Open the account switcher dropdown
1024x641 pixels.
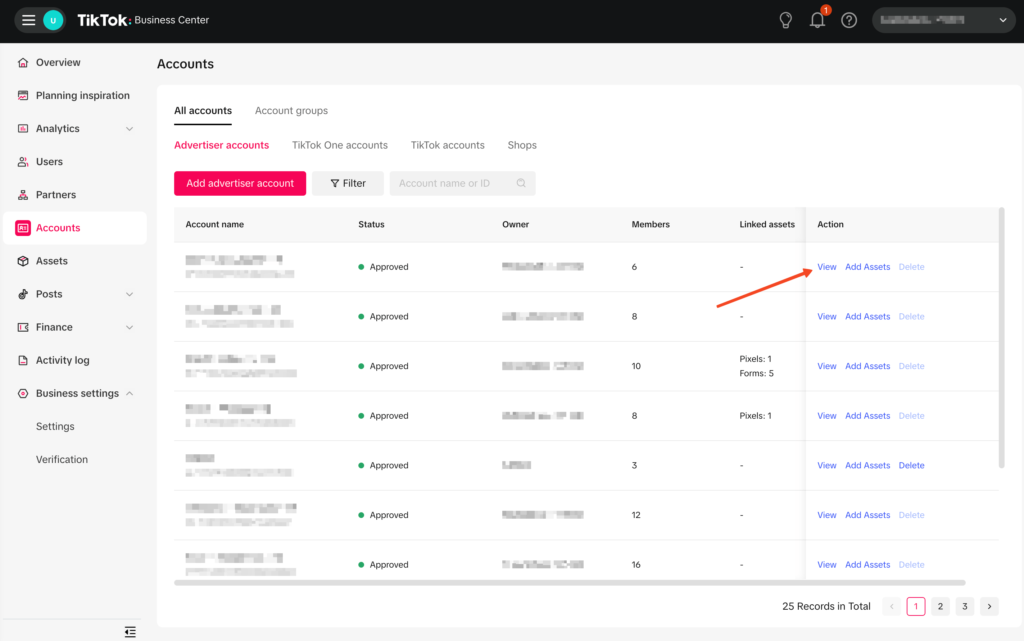click(944, 20)
